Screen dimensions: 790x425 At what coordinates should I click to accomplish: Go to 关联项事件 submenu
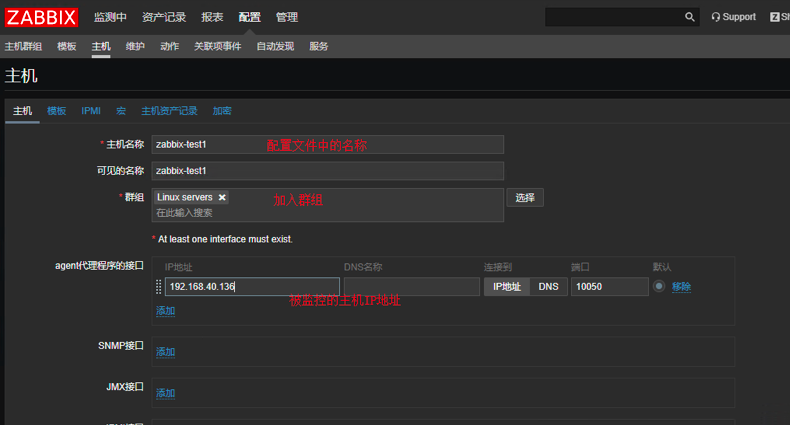point(218,46)
